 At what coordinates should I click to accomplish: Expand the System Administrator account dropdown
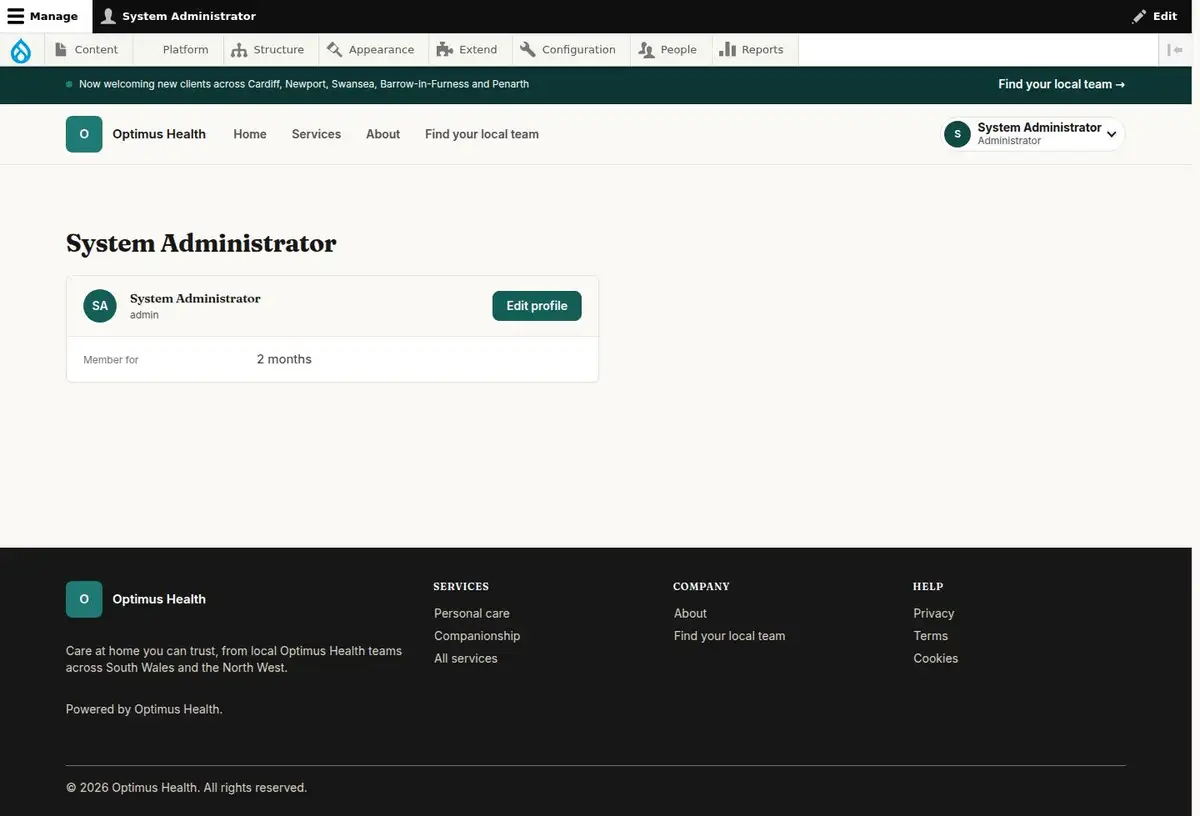1034,134
